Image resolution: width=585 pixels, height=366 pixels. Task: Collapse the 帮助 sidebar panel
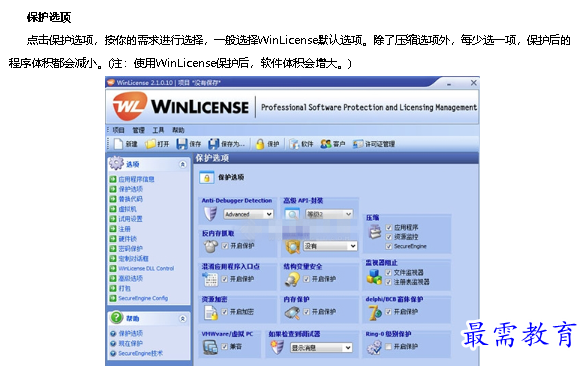182,319
